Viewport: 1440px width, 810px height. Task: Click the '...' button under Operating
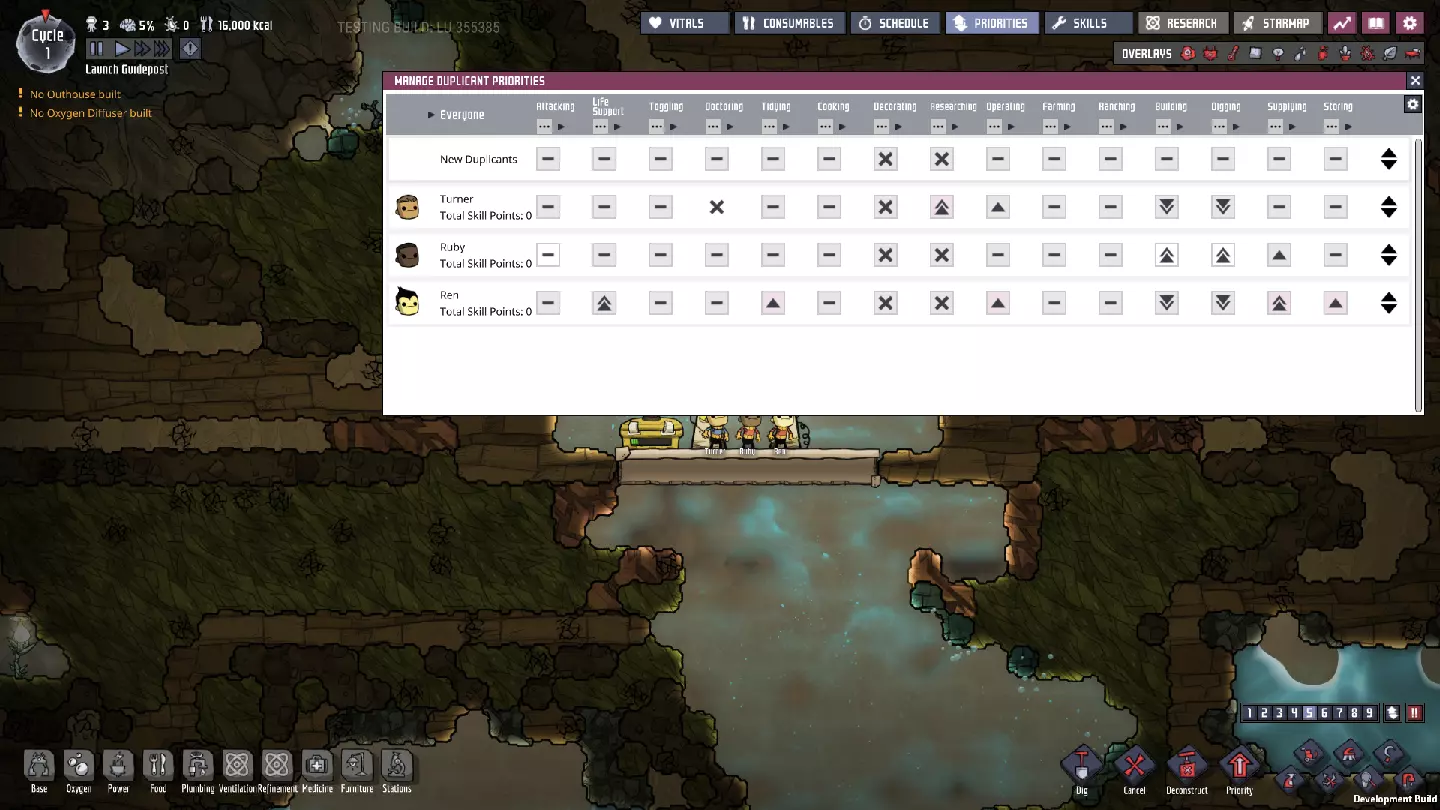994,127
